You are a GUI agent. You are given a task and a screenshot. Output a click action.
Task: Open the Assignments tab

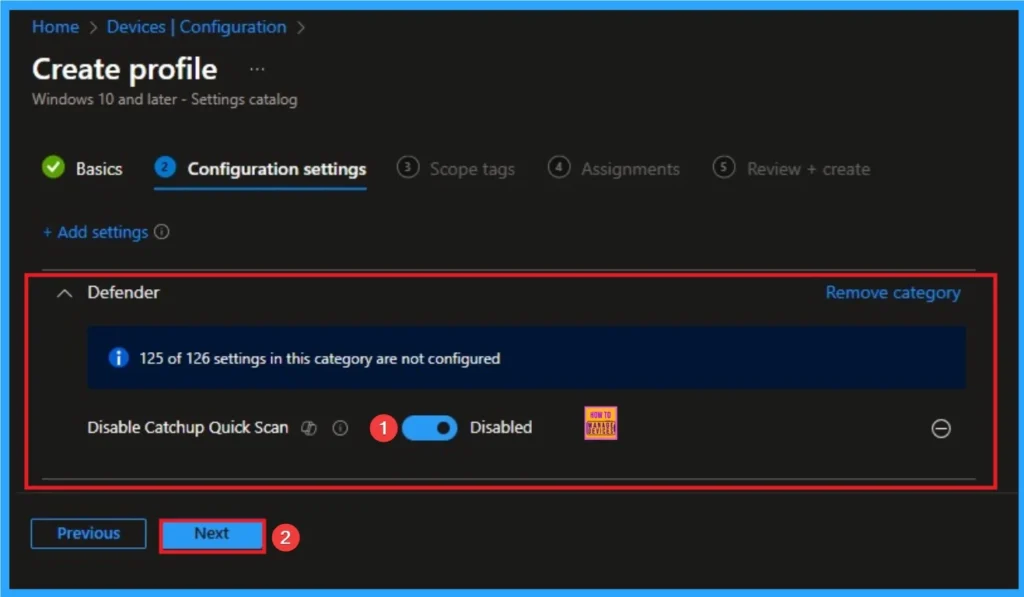coord(629,168)
